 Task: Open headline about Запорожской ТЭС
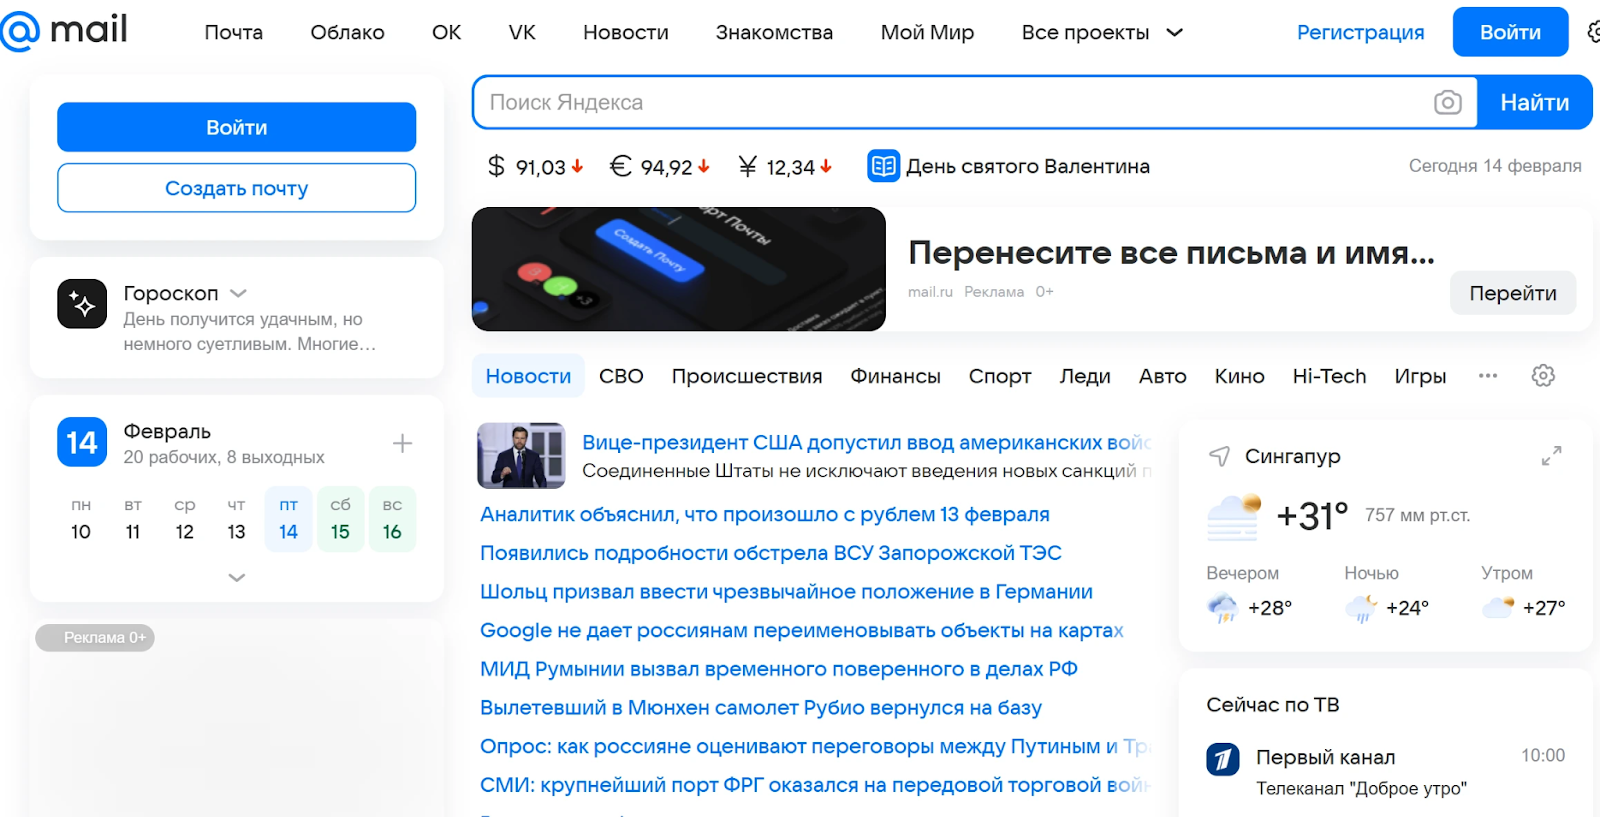coord(771,553)
